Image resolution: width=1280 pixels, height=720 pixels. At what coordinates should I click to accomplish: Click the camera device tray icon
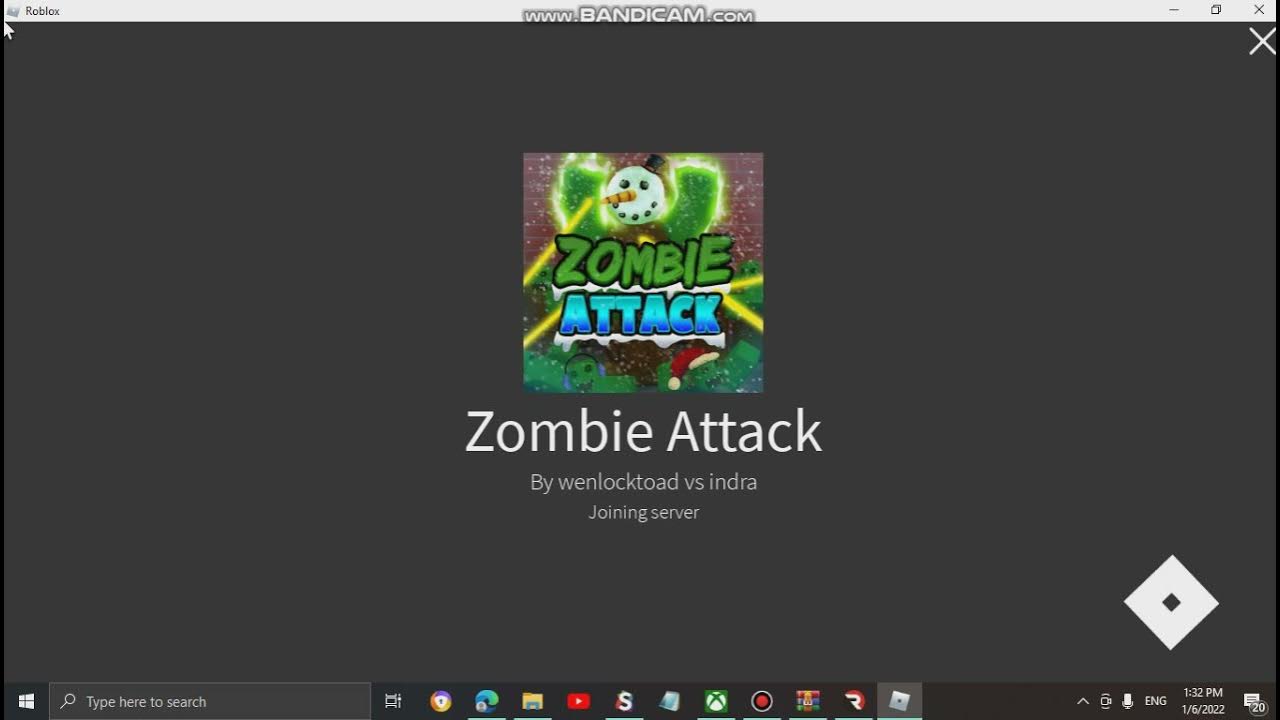point(1106,701)
